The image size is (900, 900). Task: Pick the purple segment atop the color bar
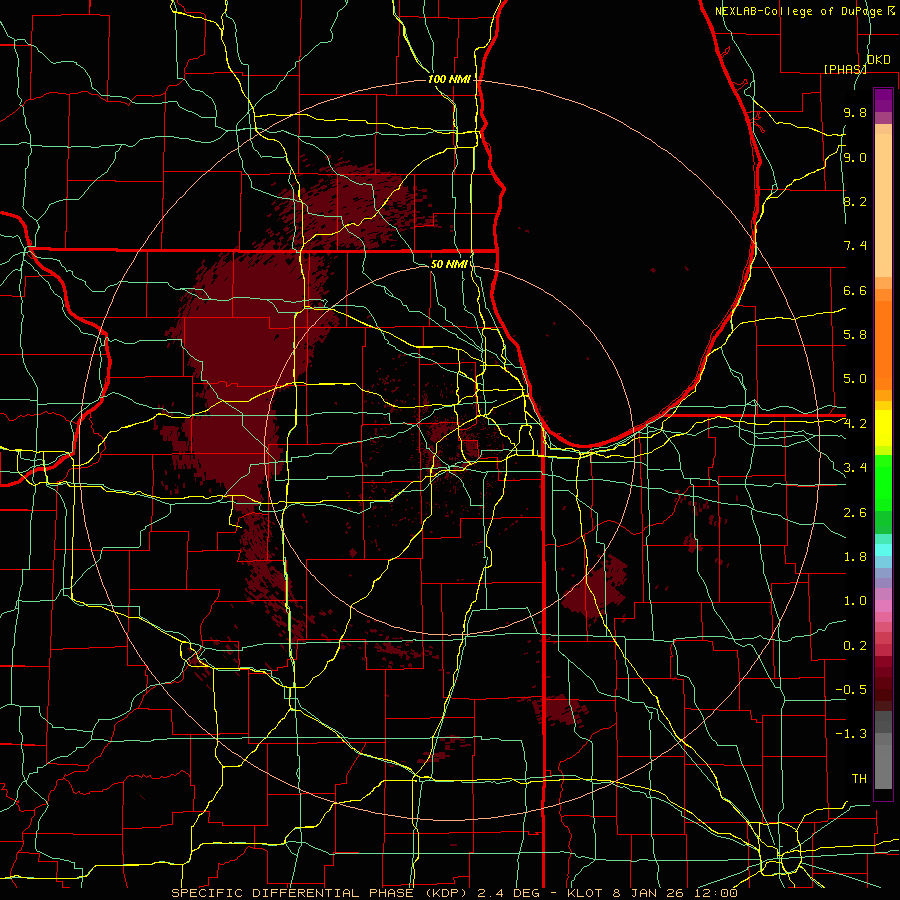(x=883, y=100)
